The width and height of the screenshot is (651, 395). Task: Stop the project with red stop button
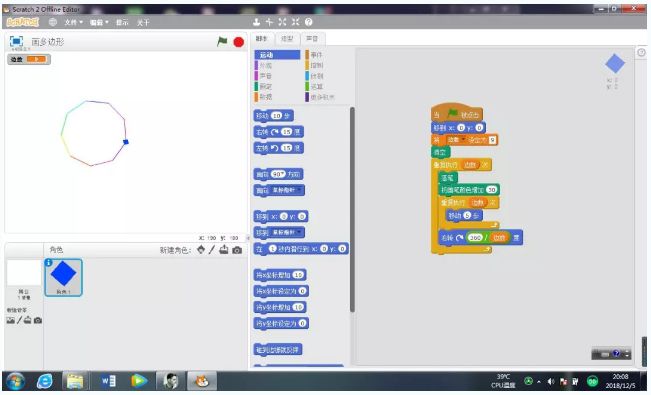pos(239,42)
